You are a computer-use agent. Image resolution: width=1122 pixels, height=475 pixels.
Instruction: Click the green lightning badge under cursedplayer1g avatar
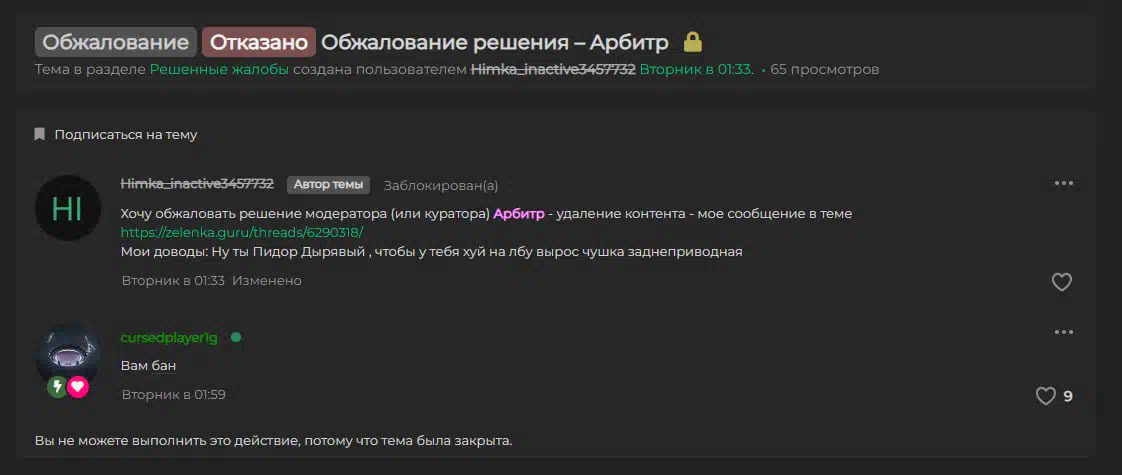[57, 387]
